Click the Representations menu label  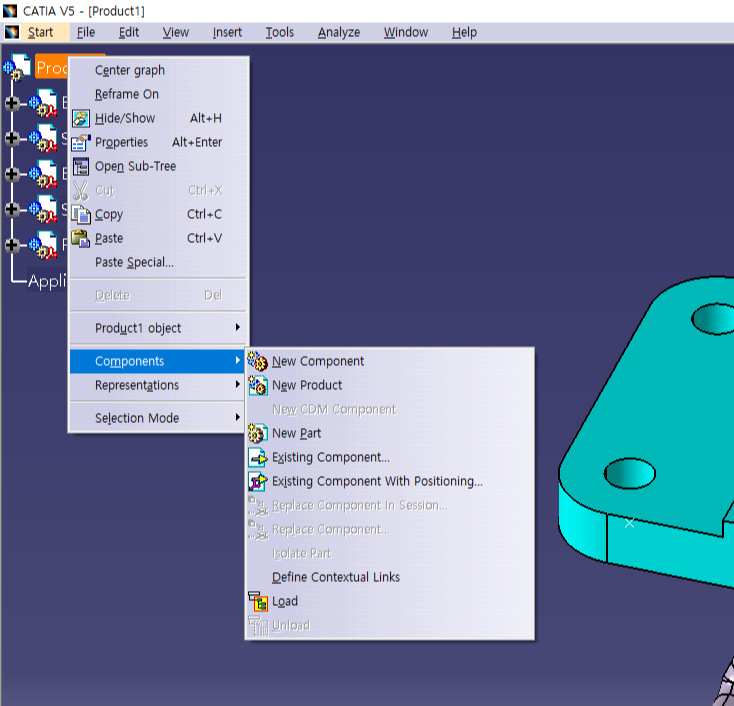click(x=137, y=385)
